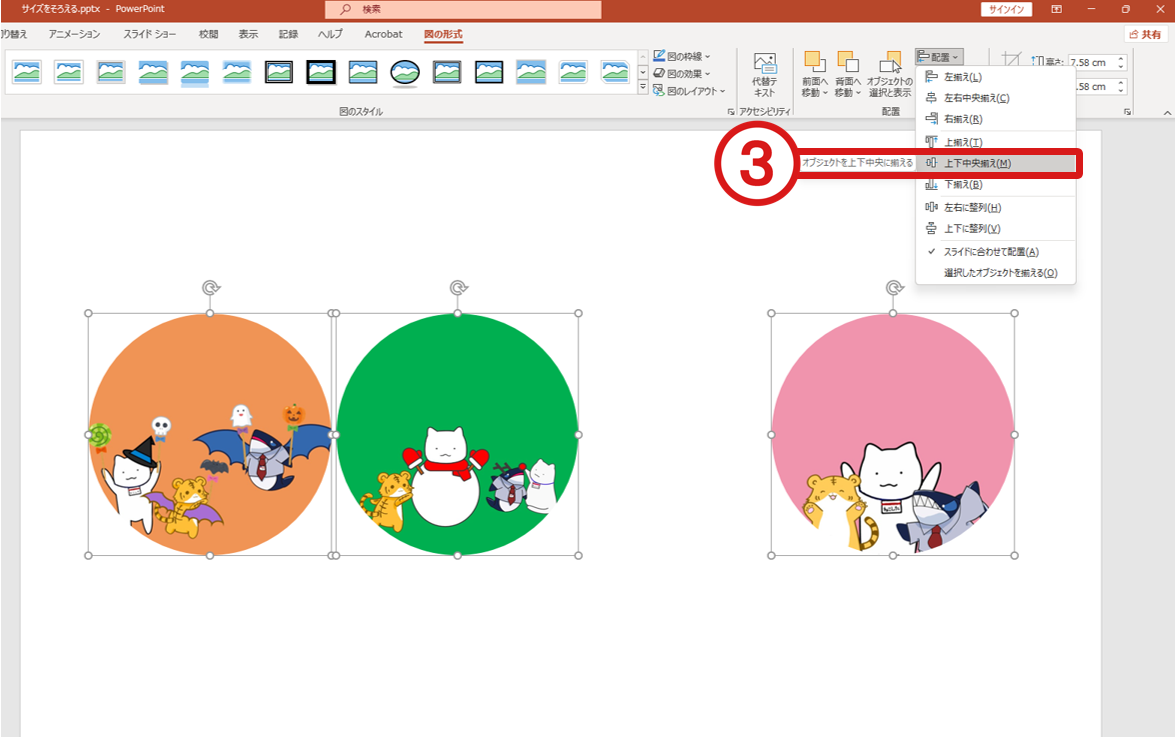The height and width of the screenshot is (737, 1175).
Task: Click the crop tool icon
Action: tap(1012, 59)
